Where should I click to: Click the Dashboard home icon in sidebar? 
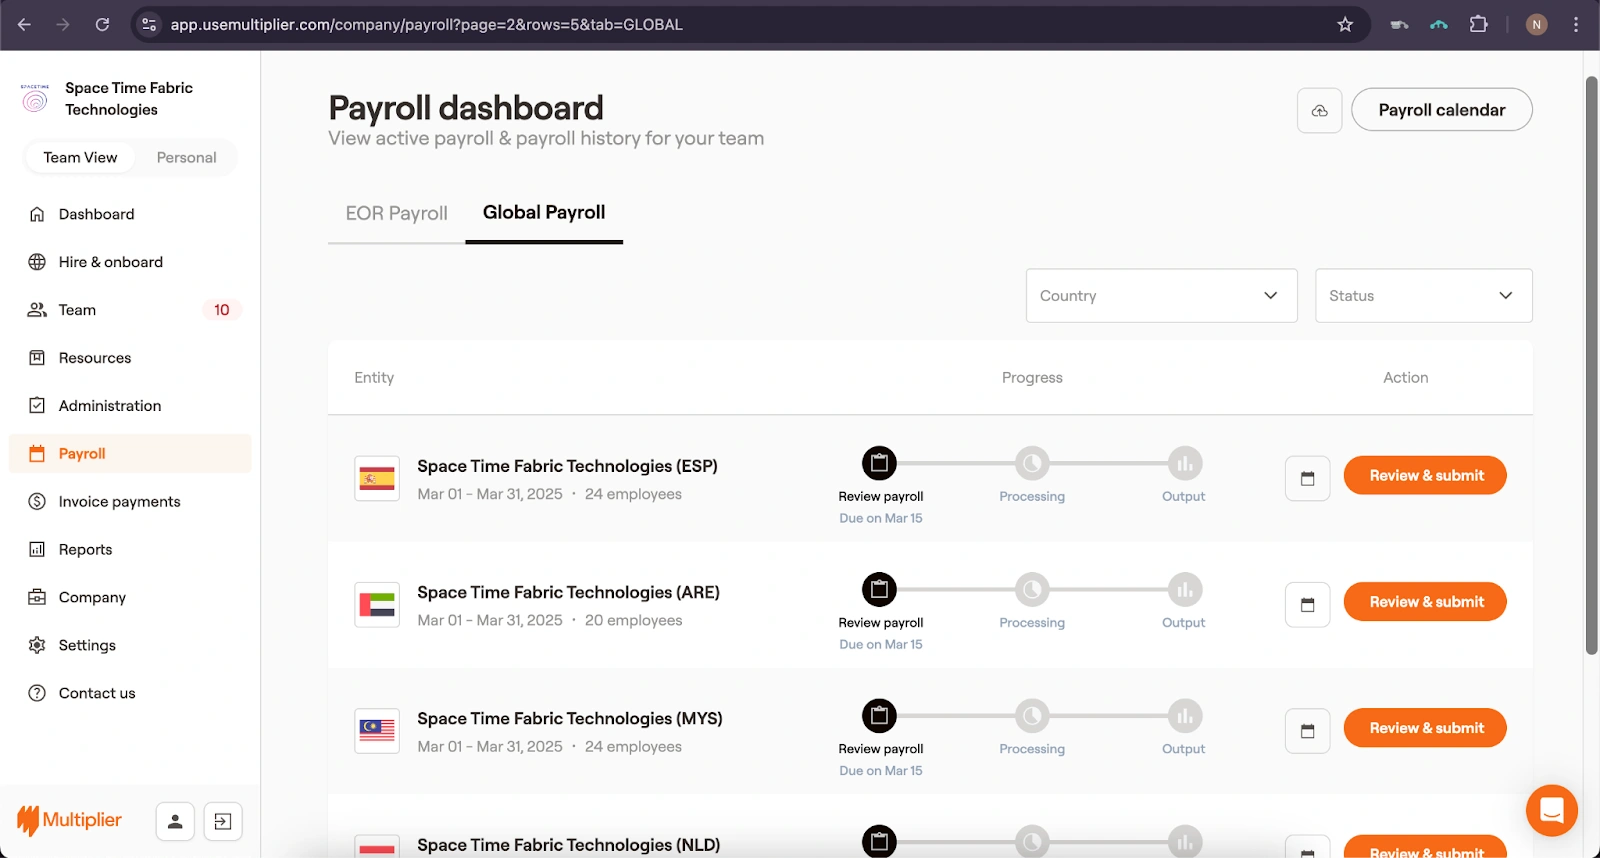[37, 214]
